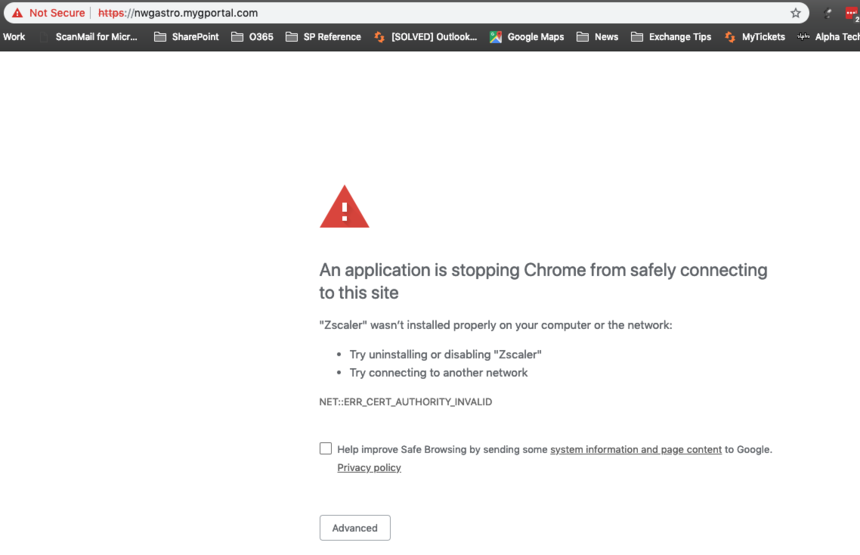Open system information and page content link
This screenshot has height=555, width=860.
[x=636, y=450]
